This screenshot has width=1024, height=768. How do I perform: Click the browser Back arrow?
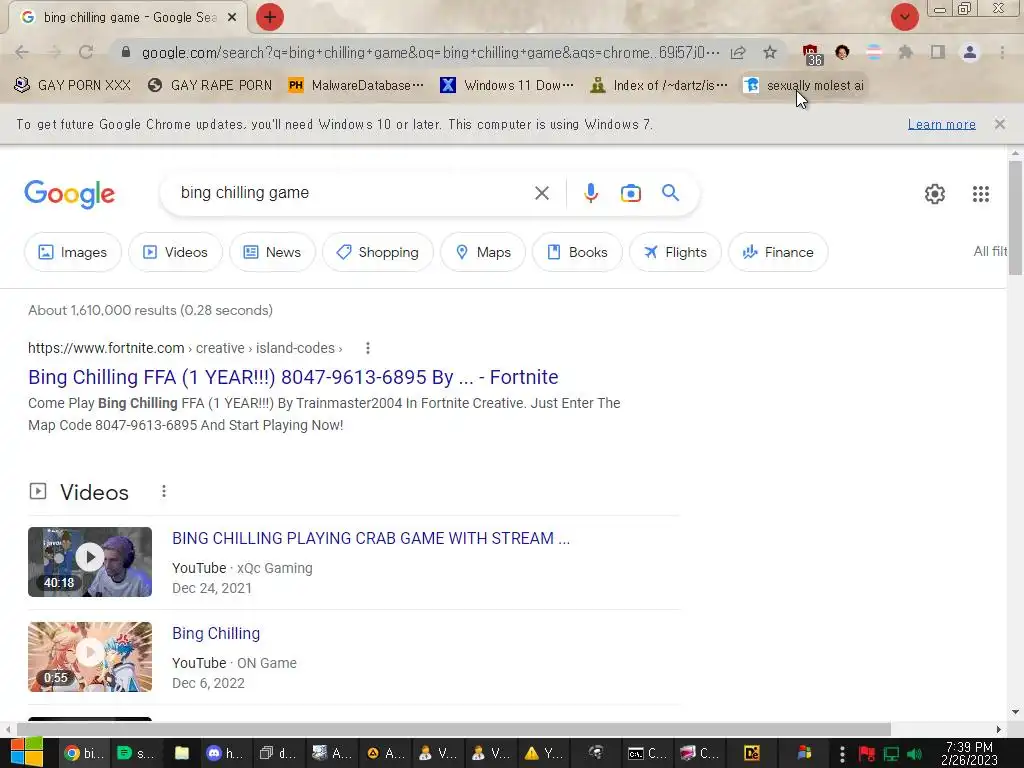pos(22,52)
